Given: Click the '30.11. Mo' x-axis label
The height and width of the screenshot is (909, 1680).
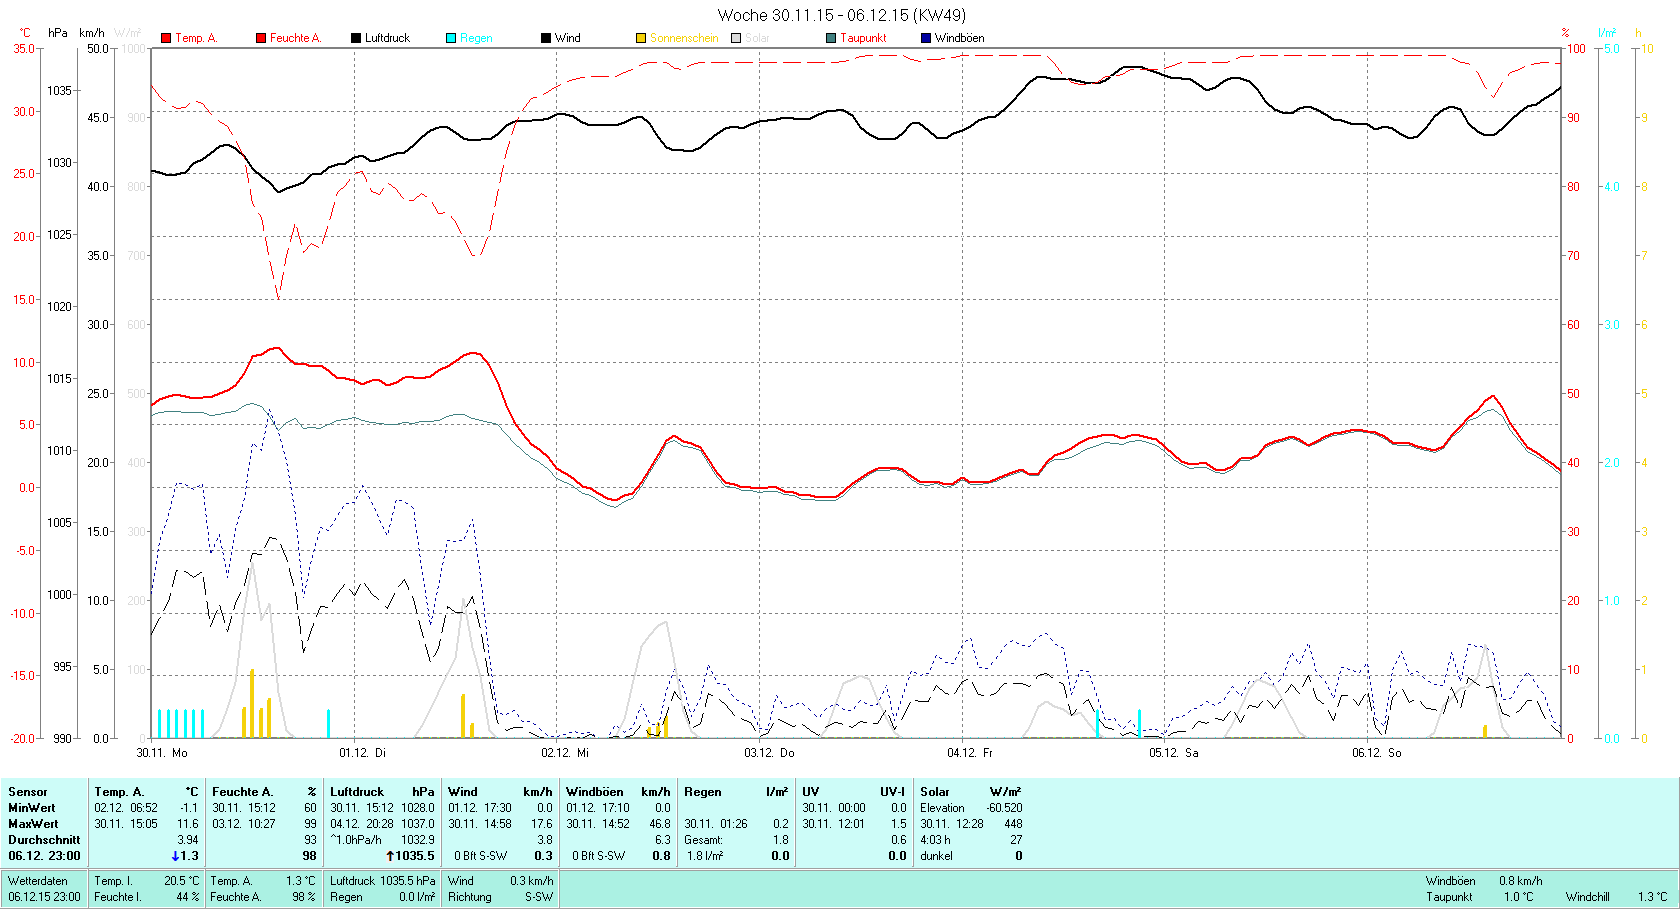Looking at the screenshot, I should 162,753.
